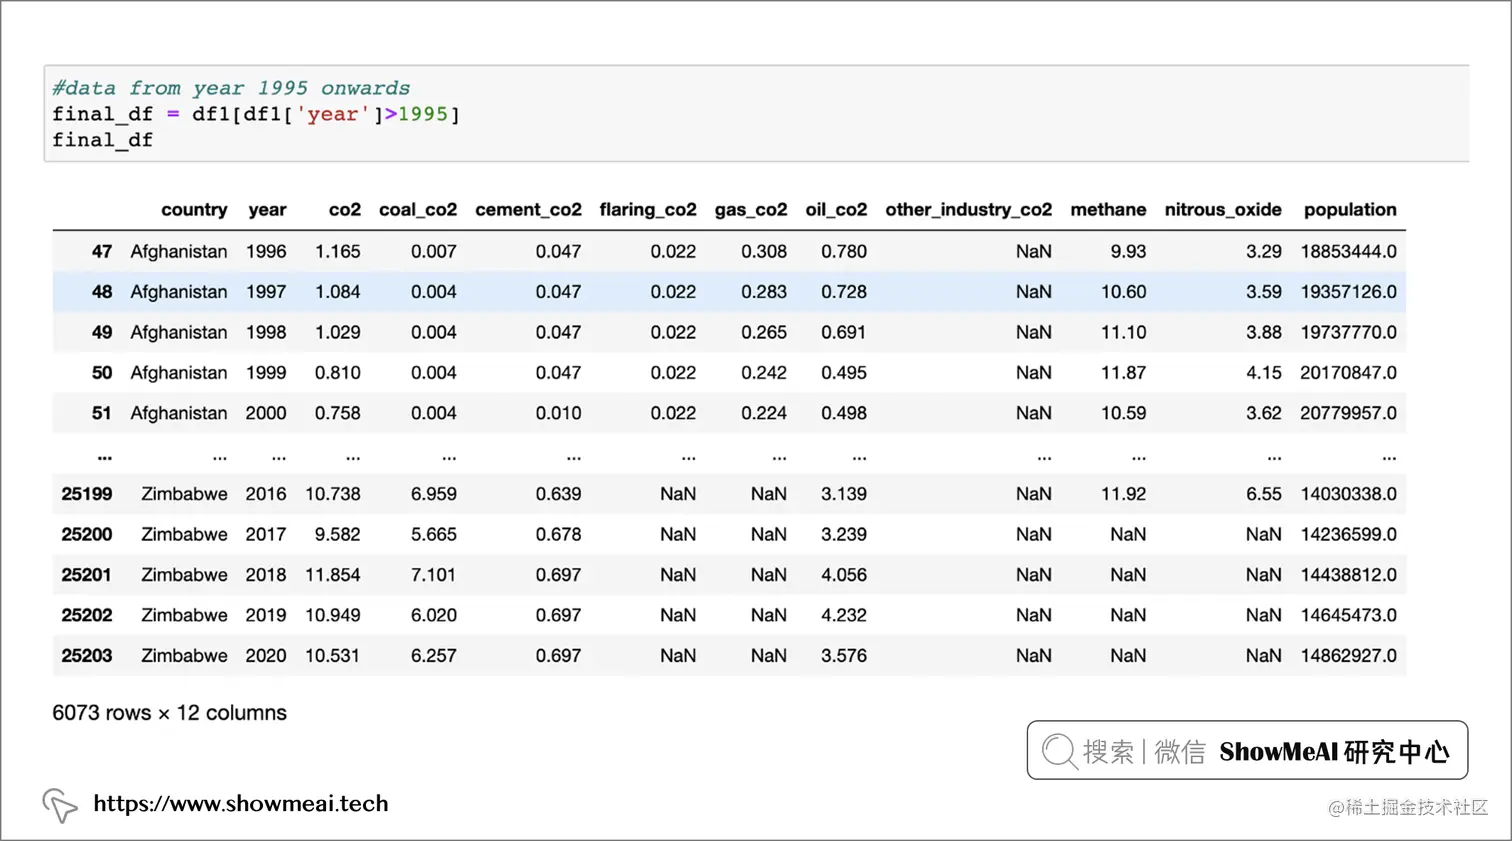Select the 'population' column header
Screen dimensions: 1512x841
click(x=1350, y=210)
